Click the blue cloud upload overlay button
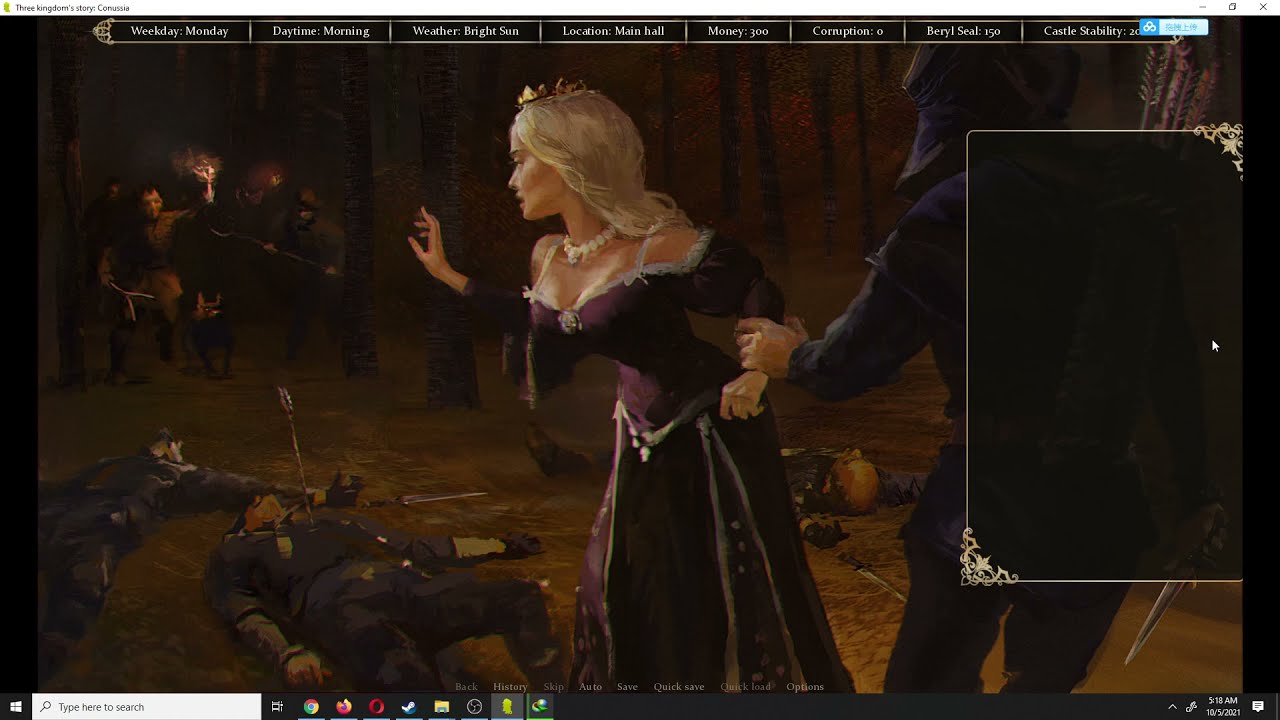The width and height of the screenshot is (1280, 720). 1174,27
